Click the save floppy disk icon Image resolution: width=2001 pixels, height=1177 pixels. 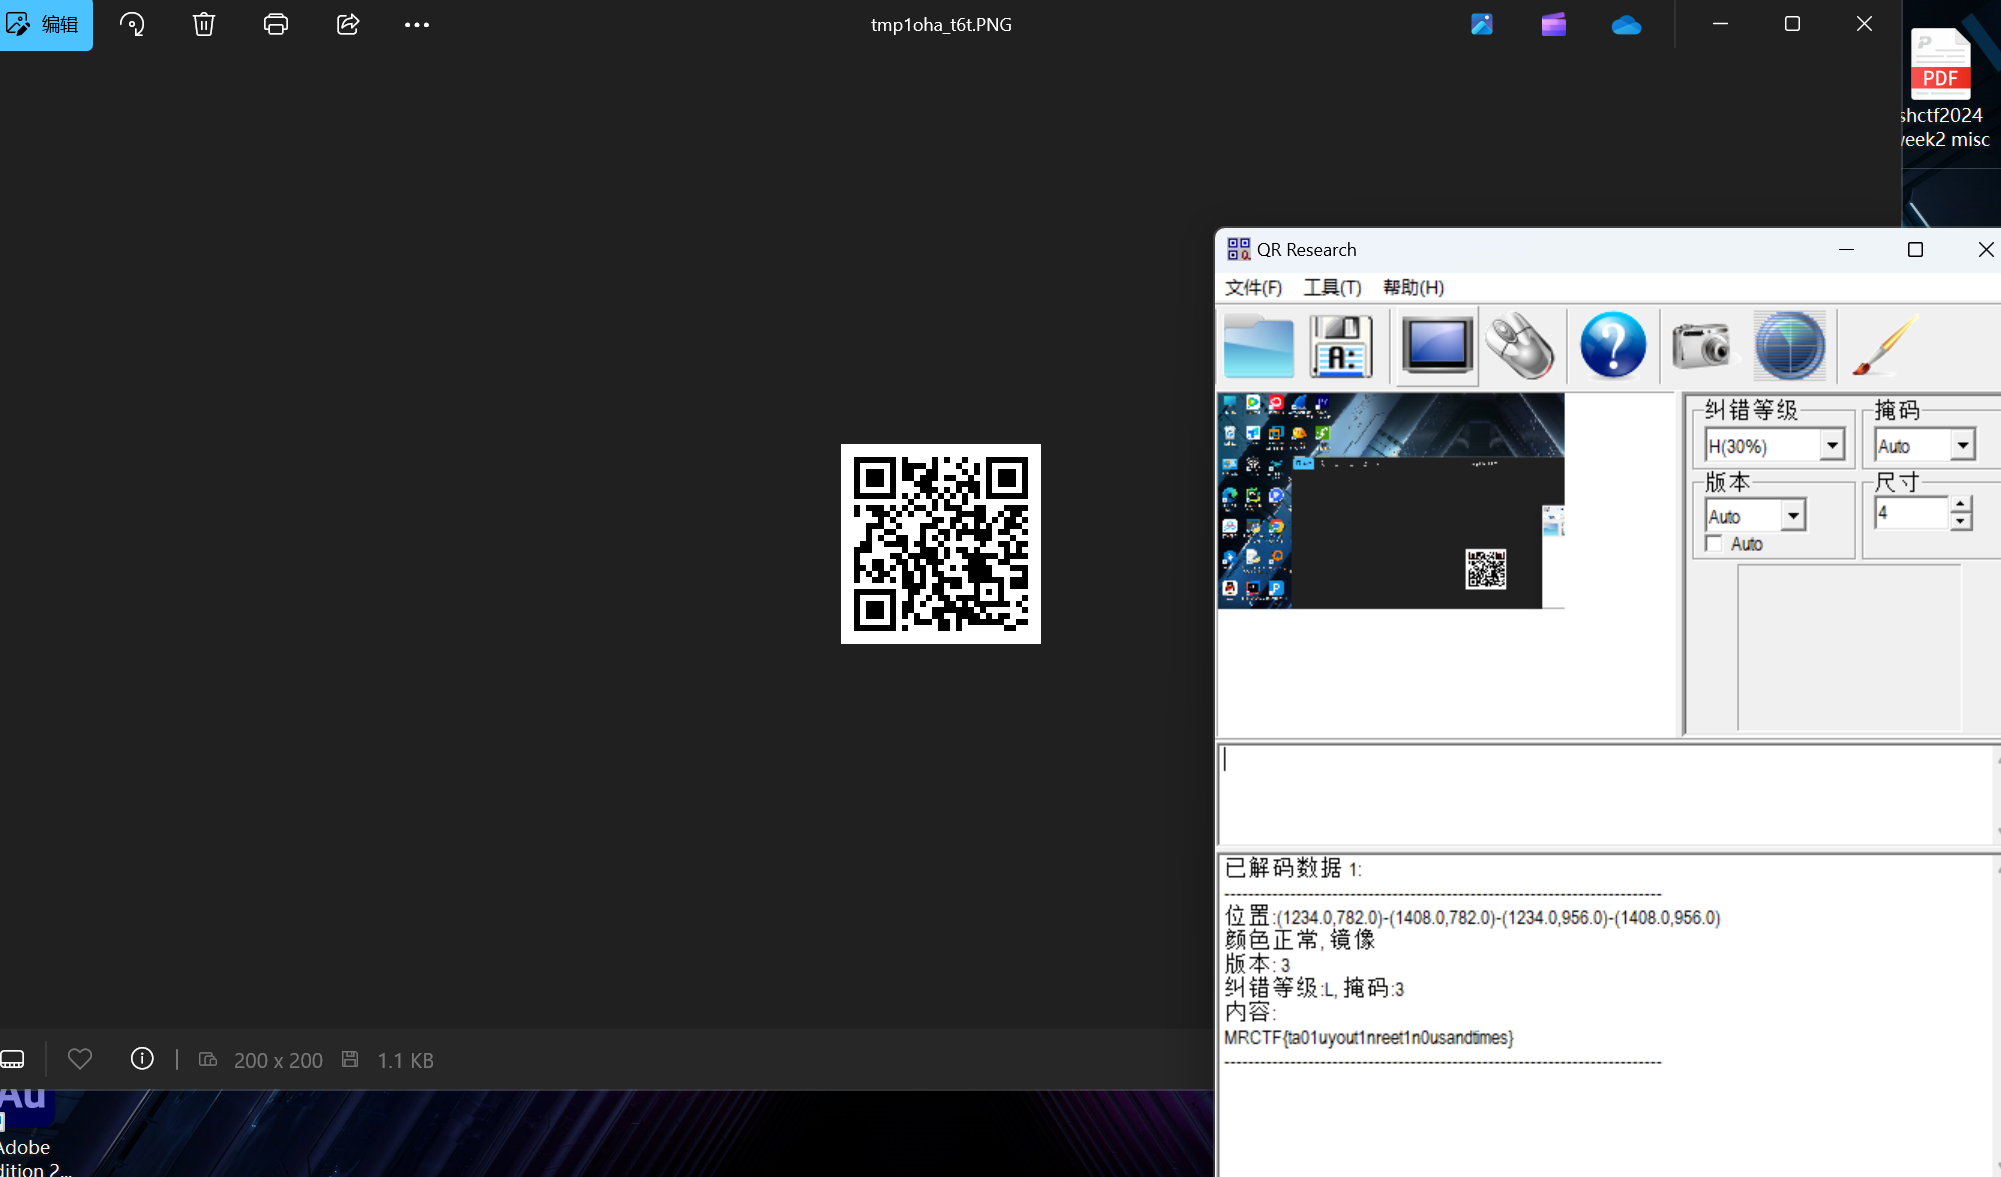tap(1341, 346)
